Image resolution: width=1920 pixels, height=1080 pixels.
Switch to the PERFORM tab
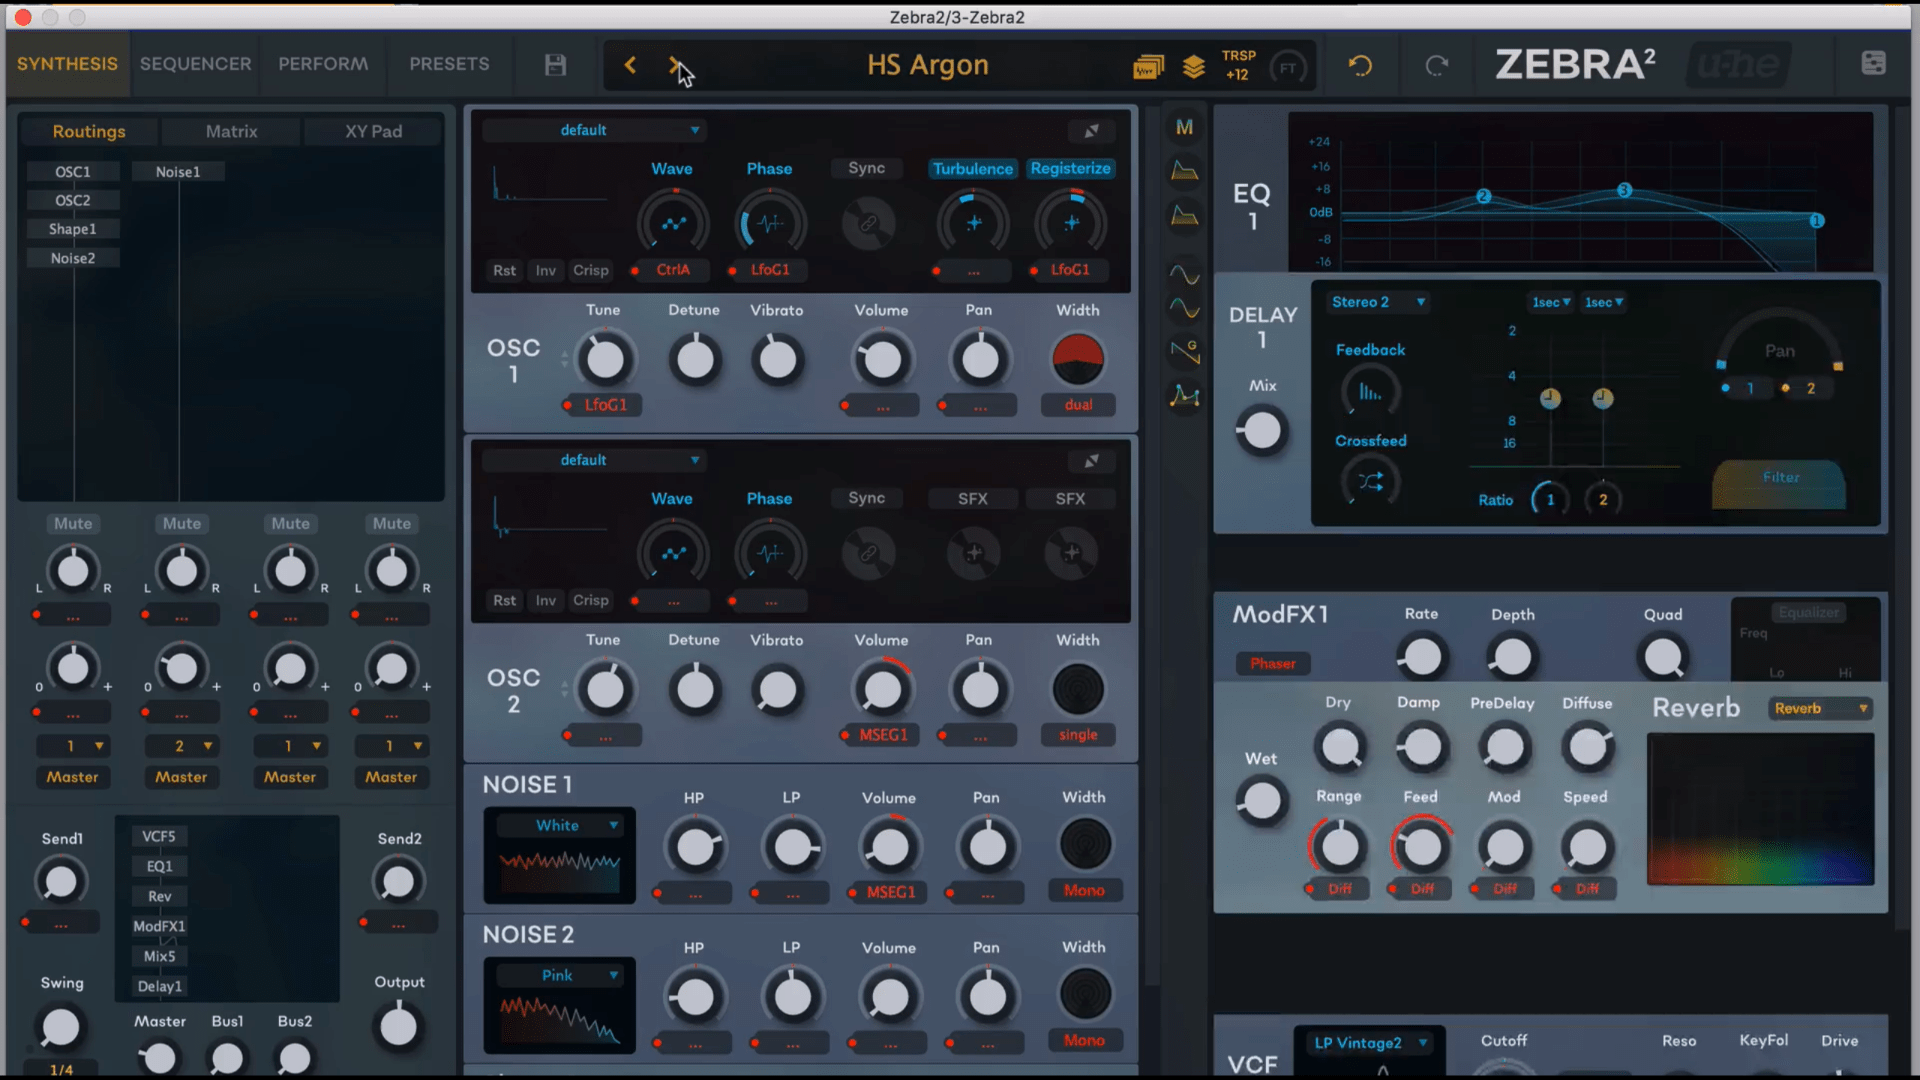point(323,64)
